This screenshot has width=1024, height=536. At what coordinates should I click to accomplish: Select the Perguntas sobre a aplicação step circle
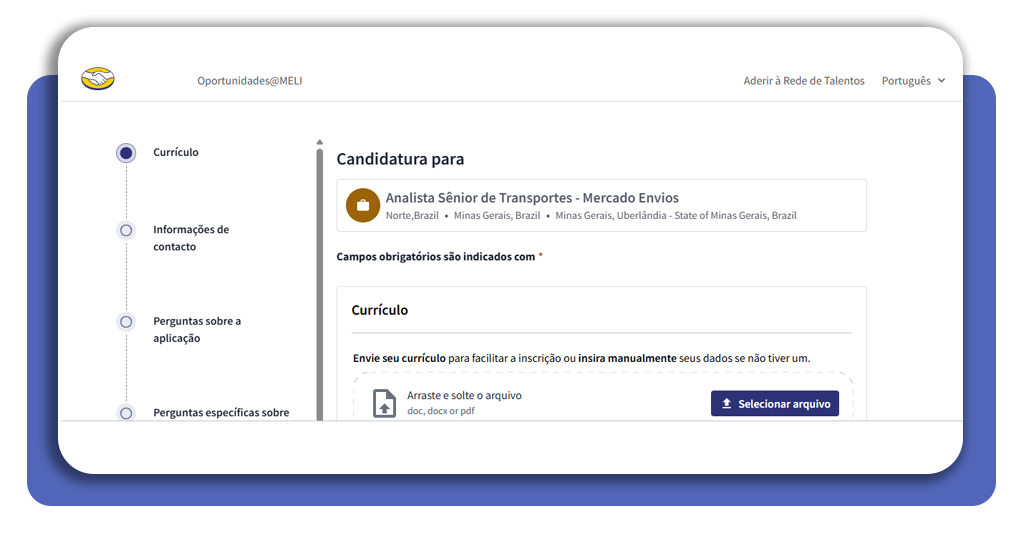tap(126, 321)
